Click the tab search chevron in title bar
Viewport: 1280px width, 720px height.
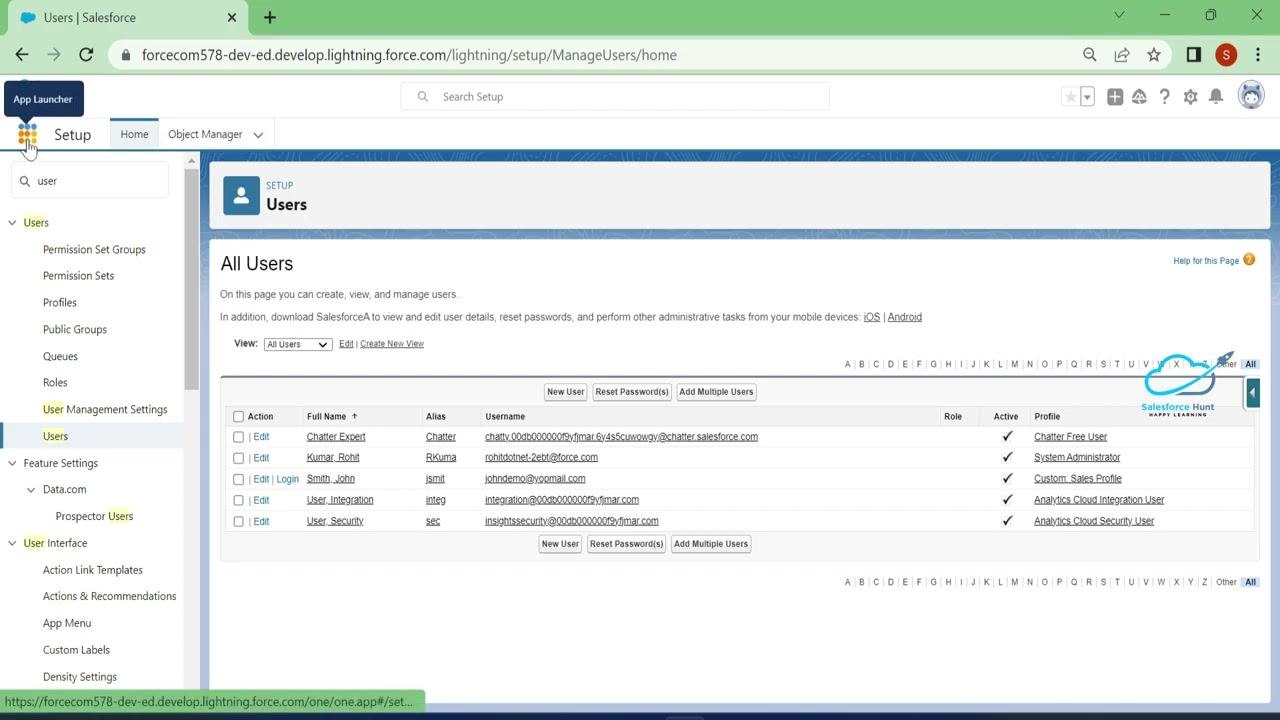click(1119, 15)
